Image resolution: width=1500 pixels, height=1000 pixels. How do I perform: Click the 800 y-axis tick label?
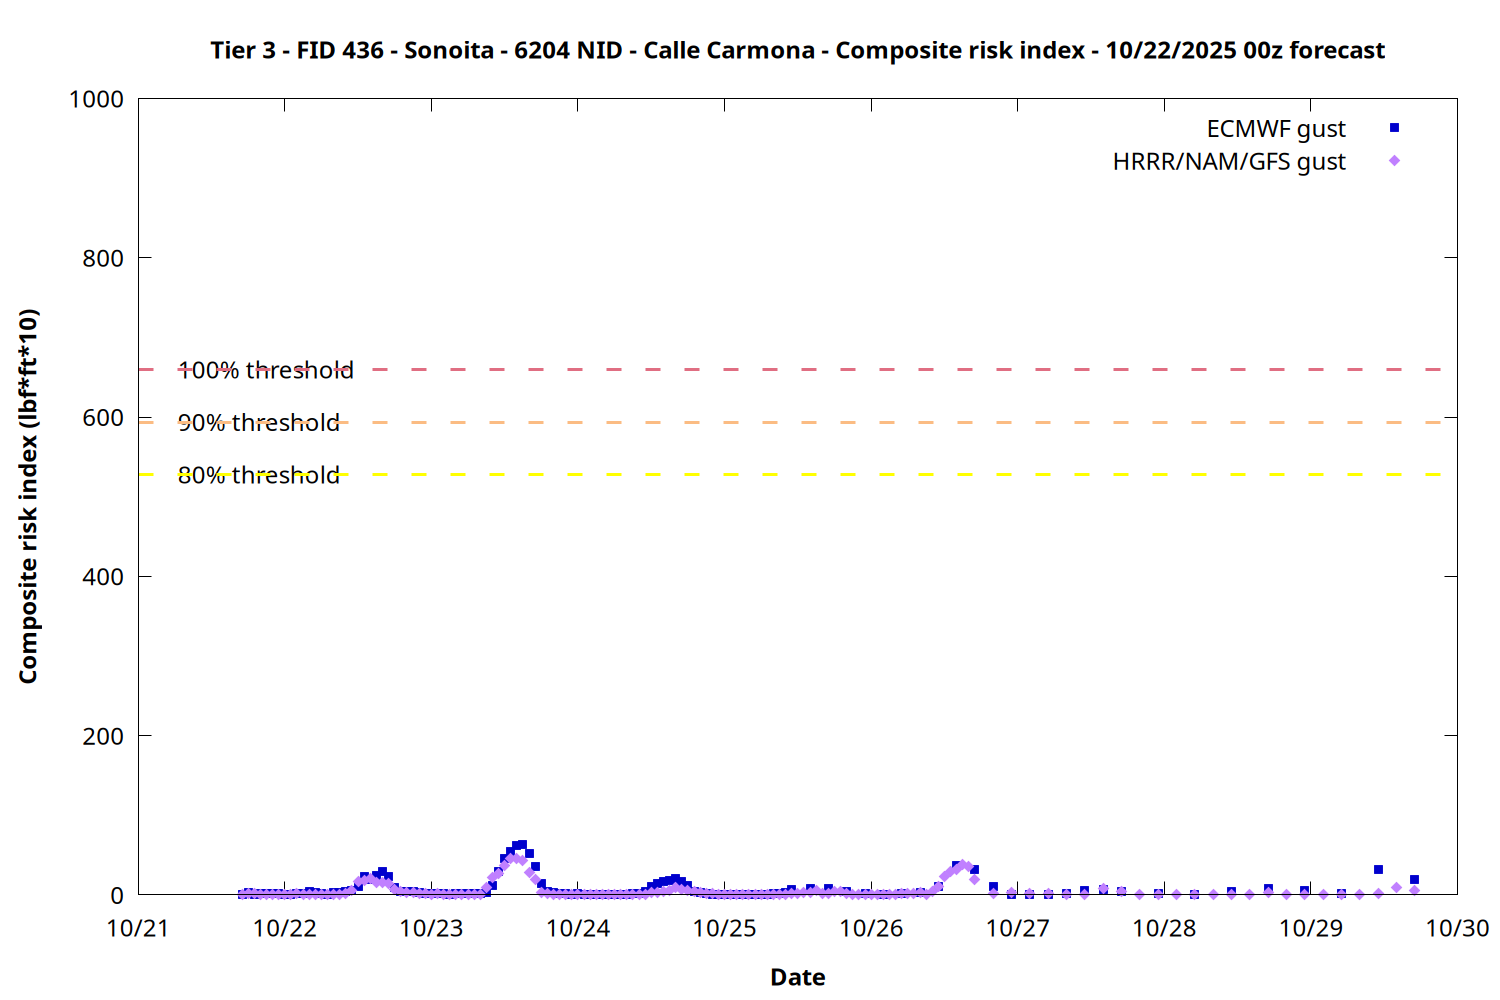coord(103,258)
